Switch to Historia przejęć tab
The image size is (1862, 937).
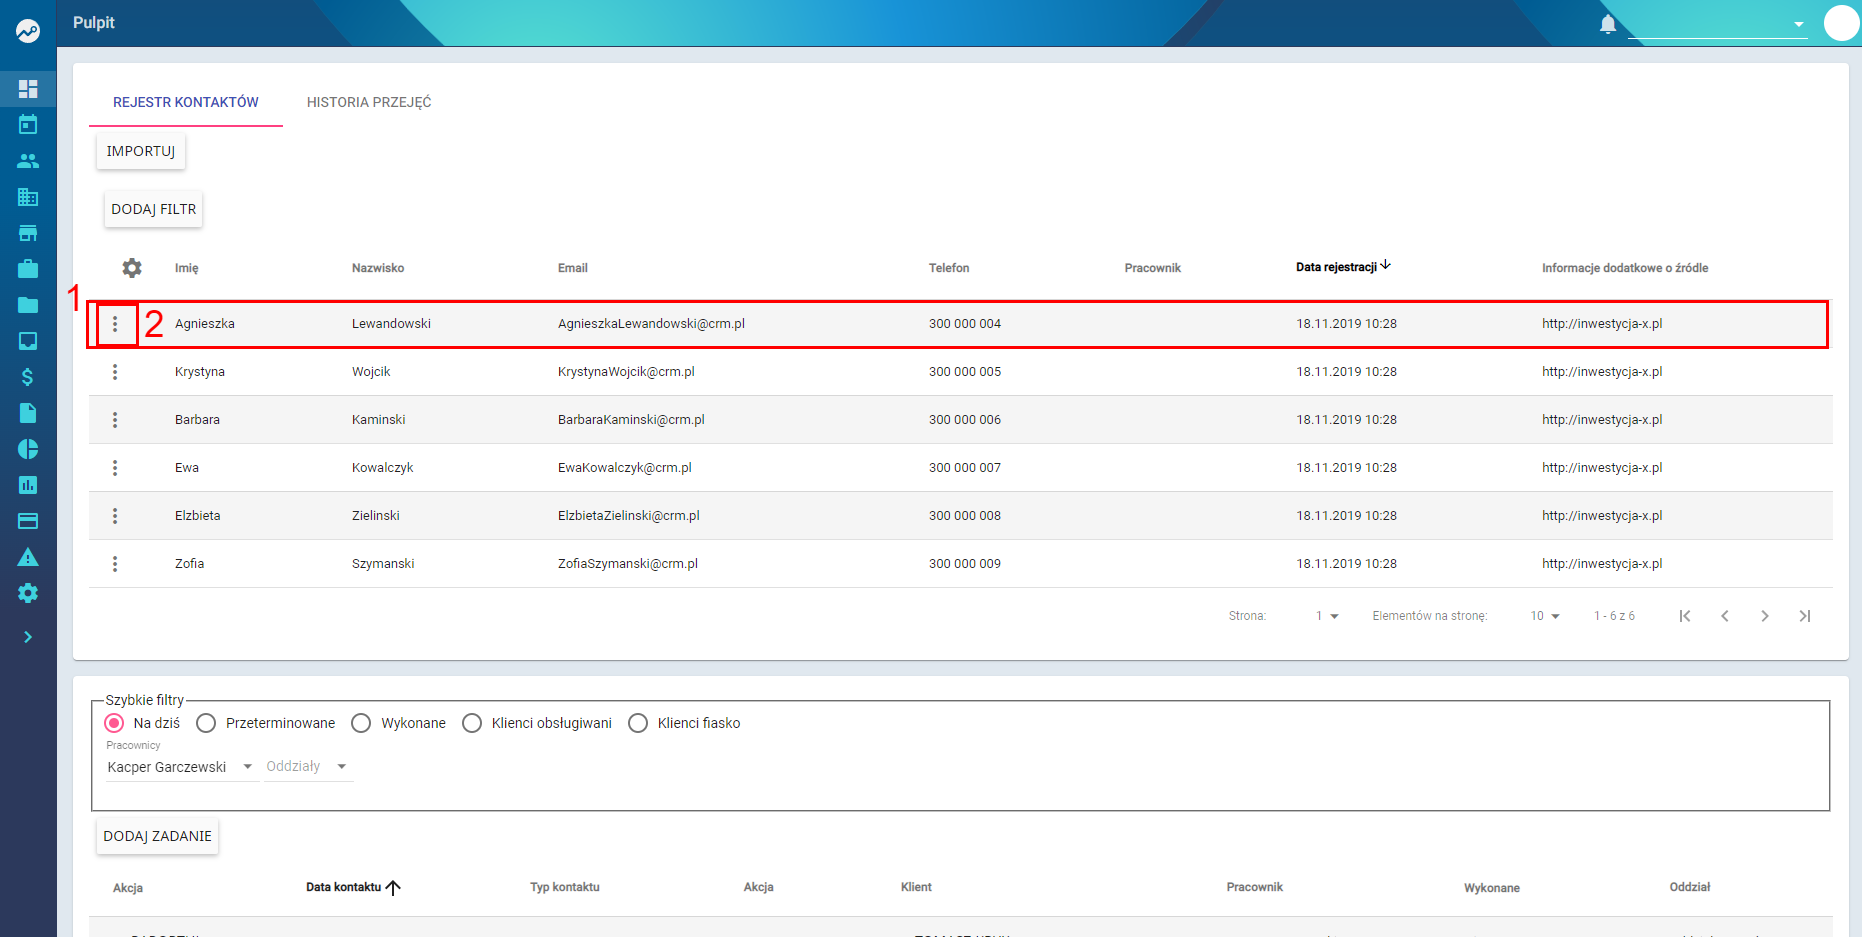[x=369, y=102]
